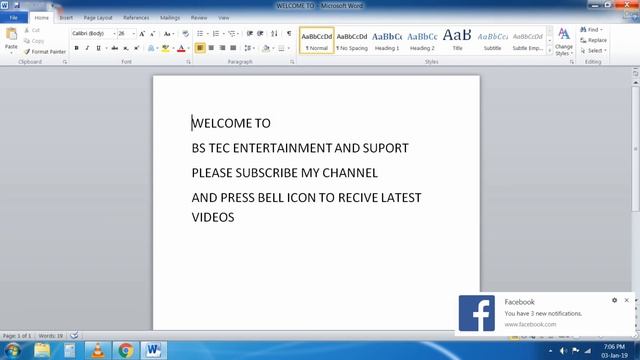The height and width of the screenshot is (360, 640).
Task: Dismiss the Facebook notification
Action: [627, 300]
